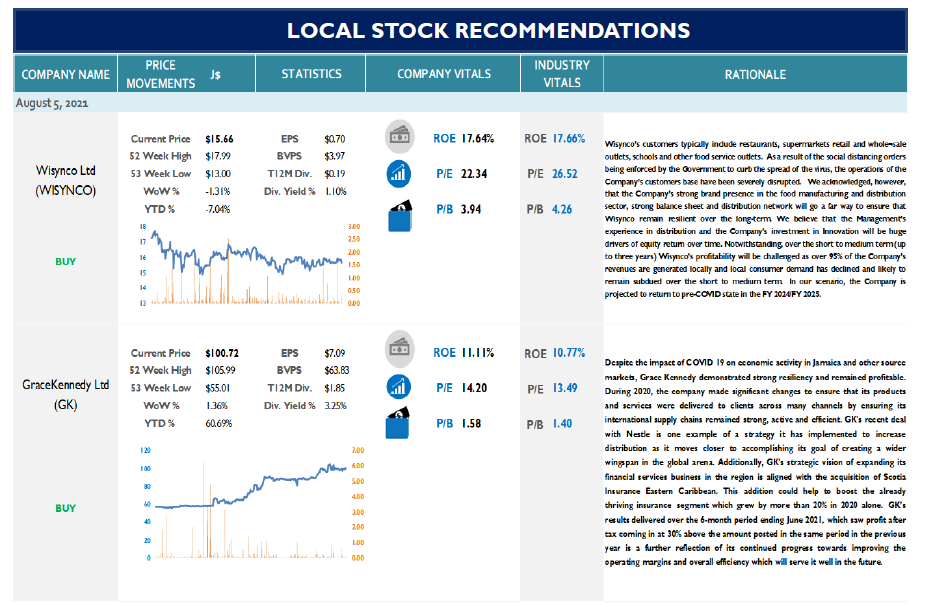The image size is (934, 607).
Task: Select Wisynco's company P/E 22.34
Action: (x=474, y=174)
